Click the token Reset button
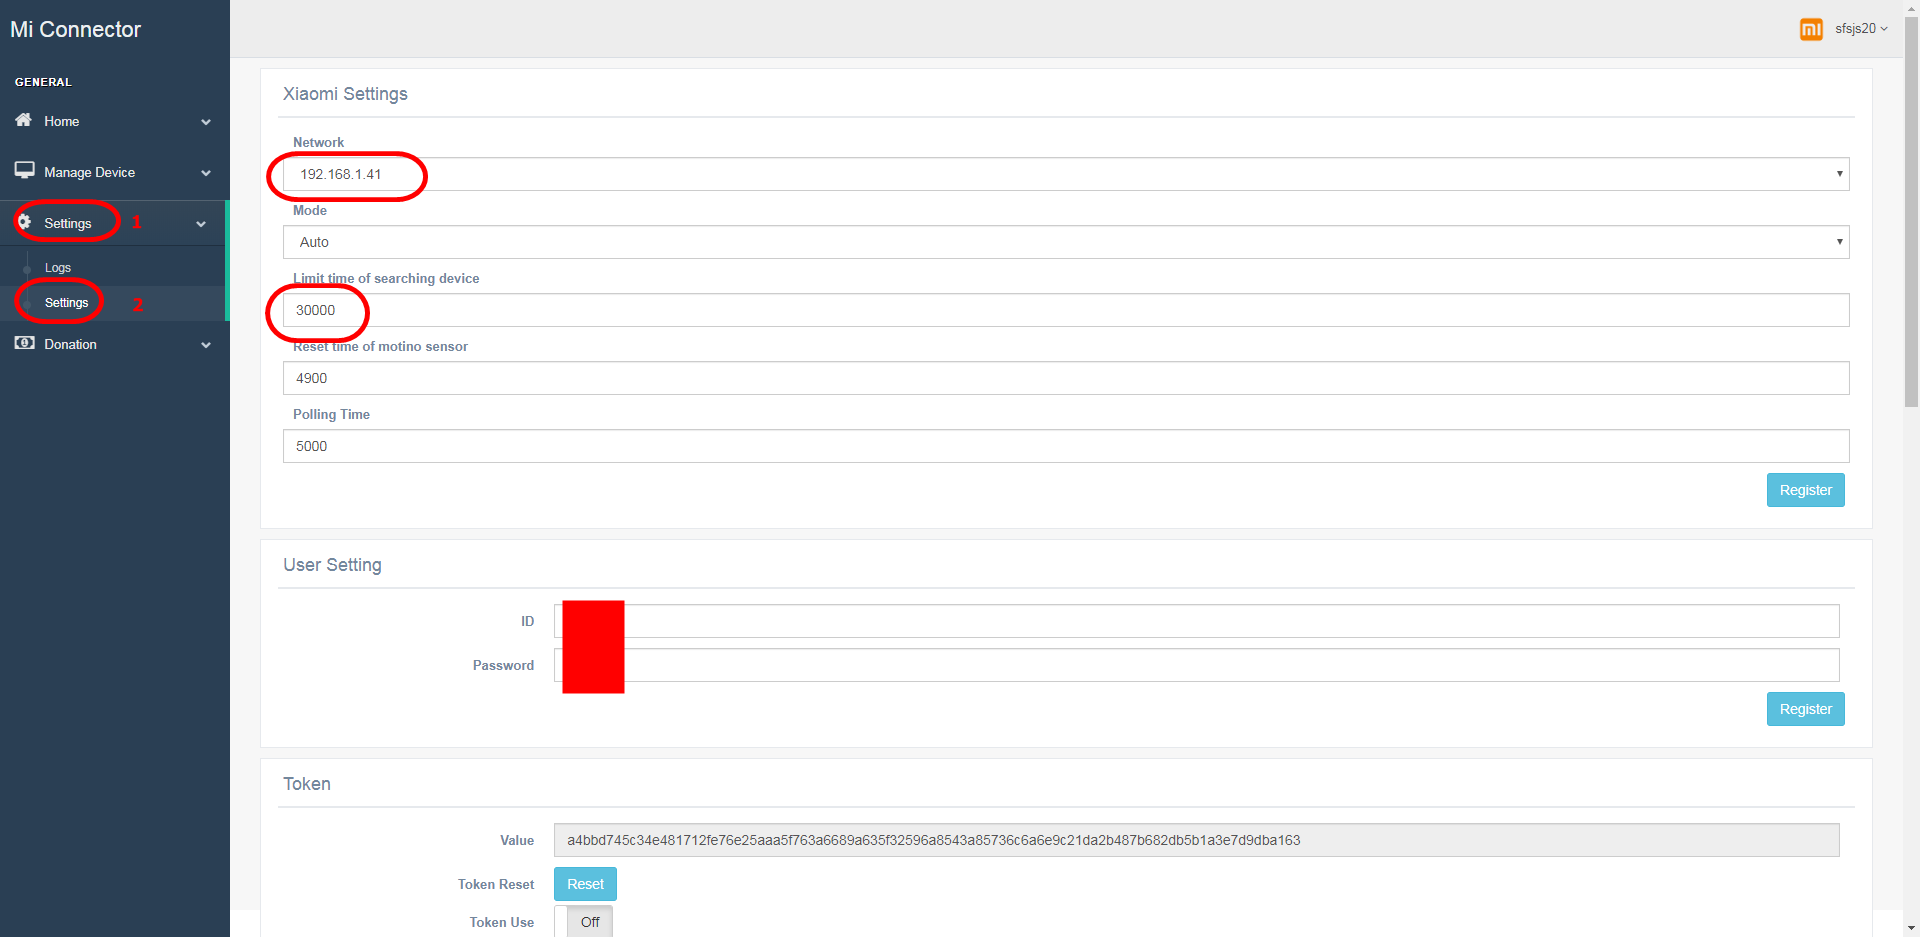This screenshot has height=937, width=1920. click(x=585, y=884)
